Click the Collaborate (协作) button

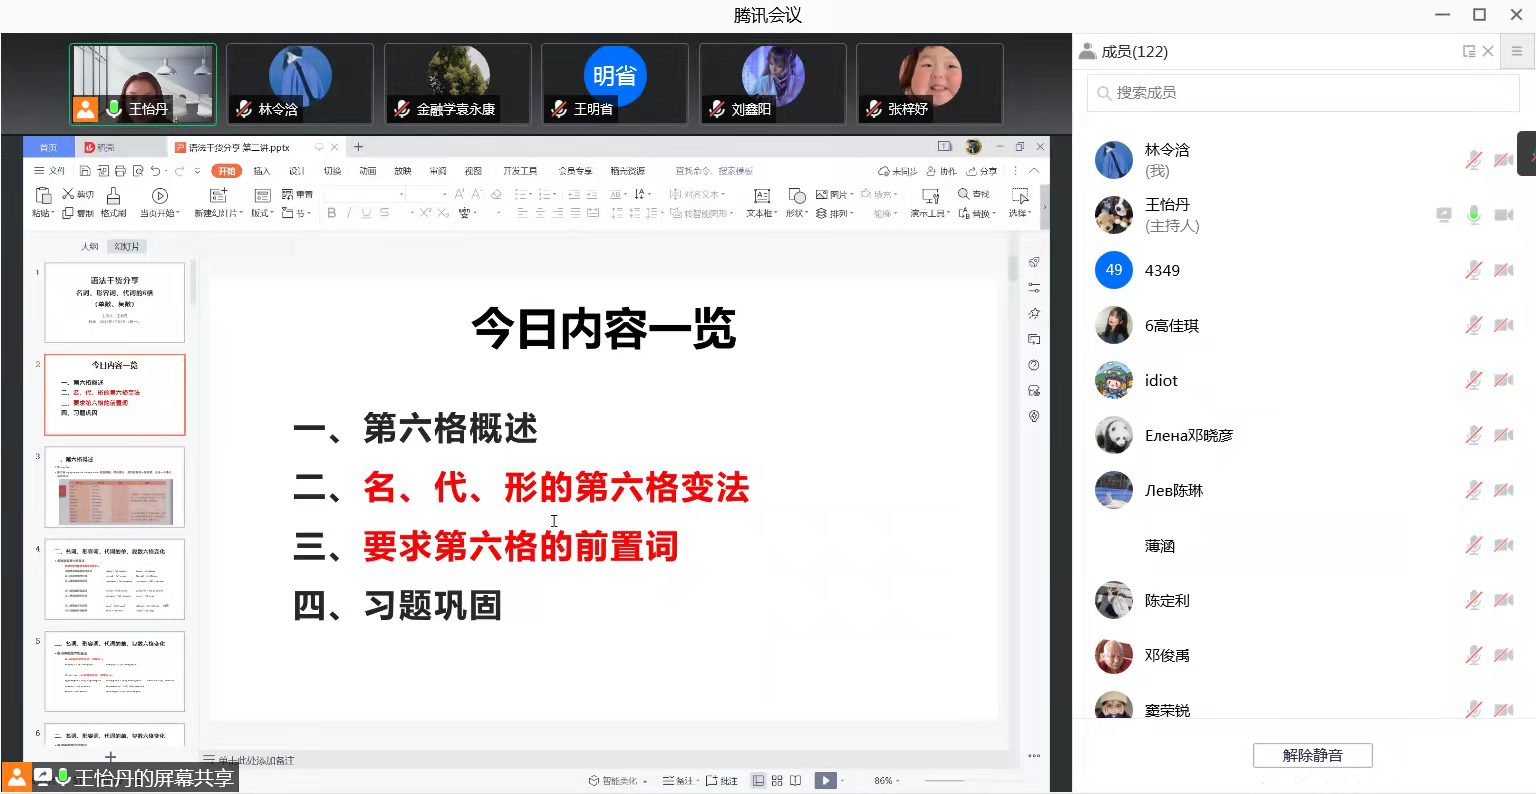point(942,171)
